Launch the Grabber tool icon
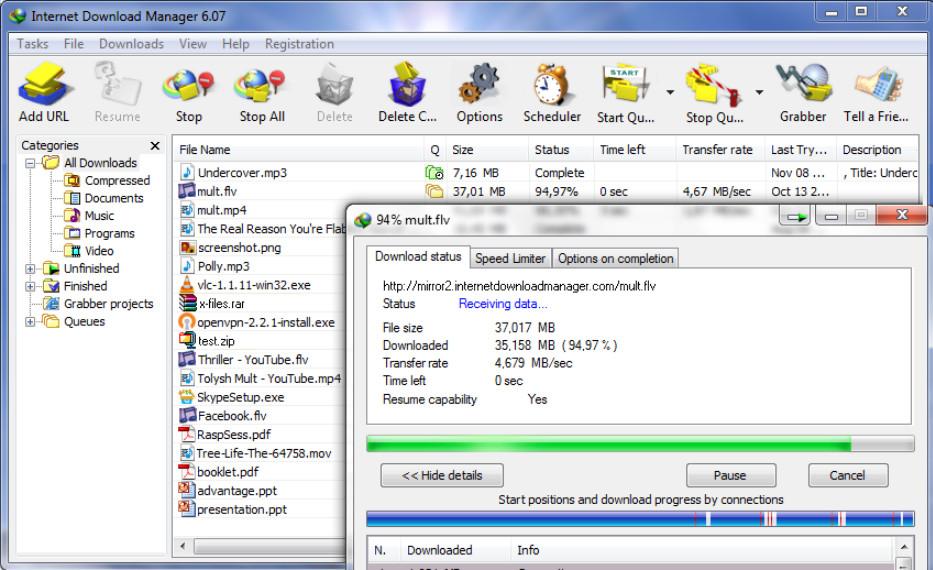This screenshot has width=933, height=570. 802,87
